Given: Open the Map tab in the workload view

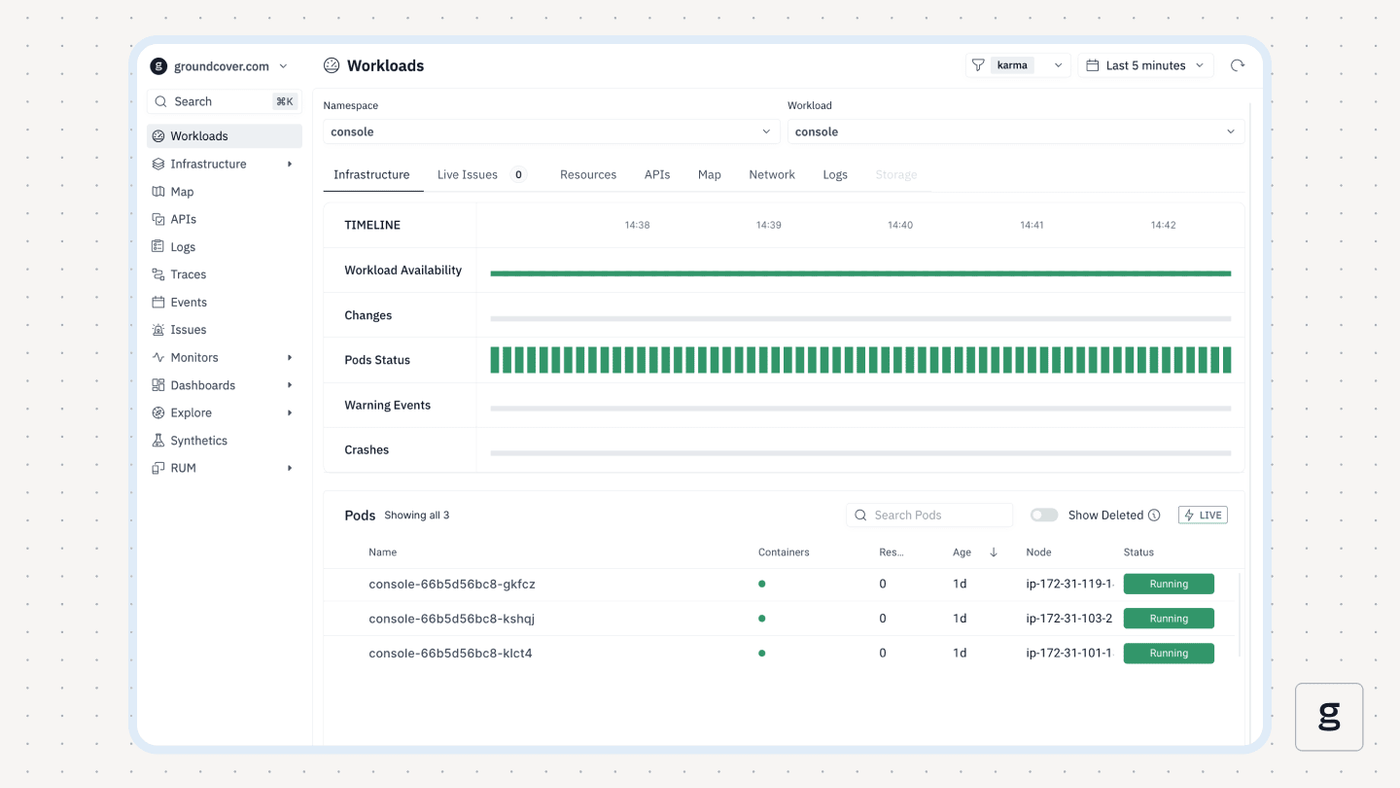Looking at the screenshot, I should [709, 175].
